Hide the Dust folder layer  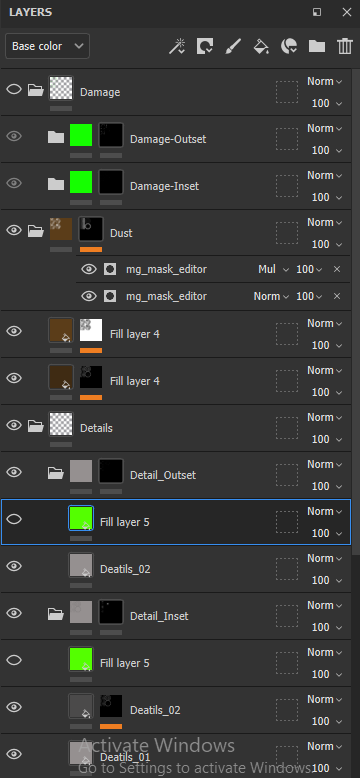pos(14,230)
